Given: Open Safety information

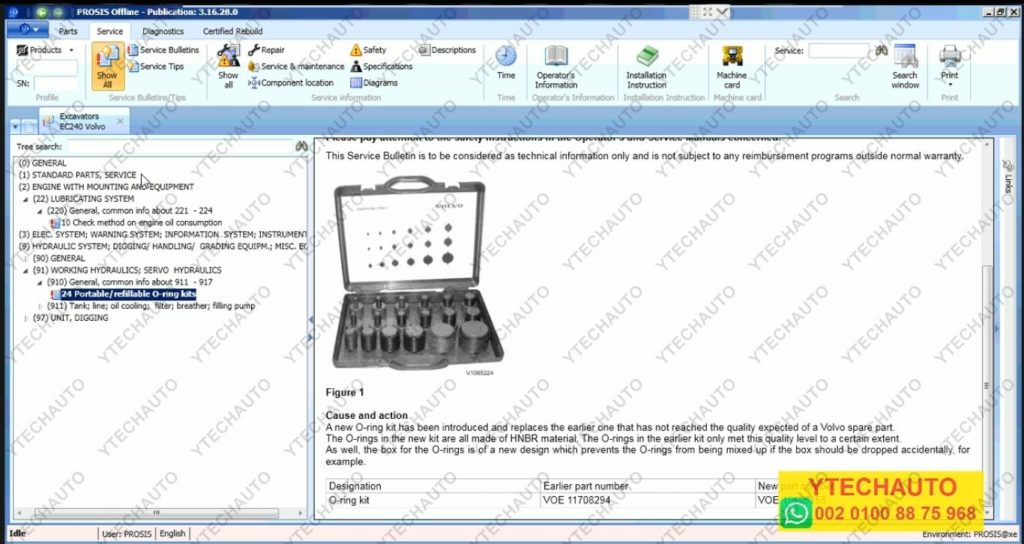Looking at the screenshot, I should click(x=368, y=50).
